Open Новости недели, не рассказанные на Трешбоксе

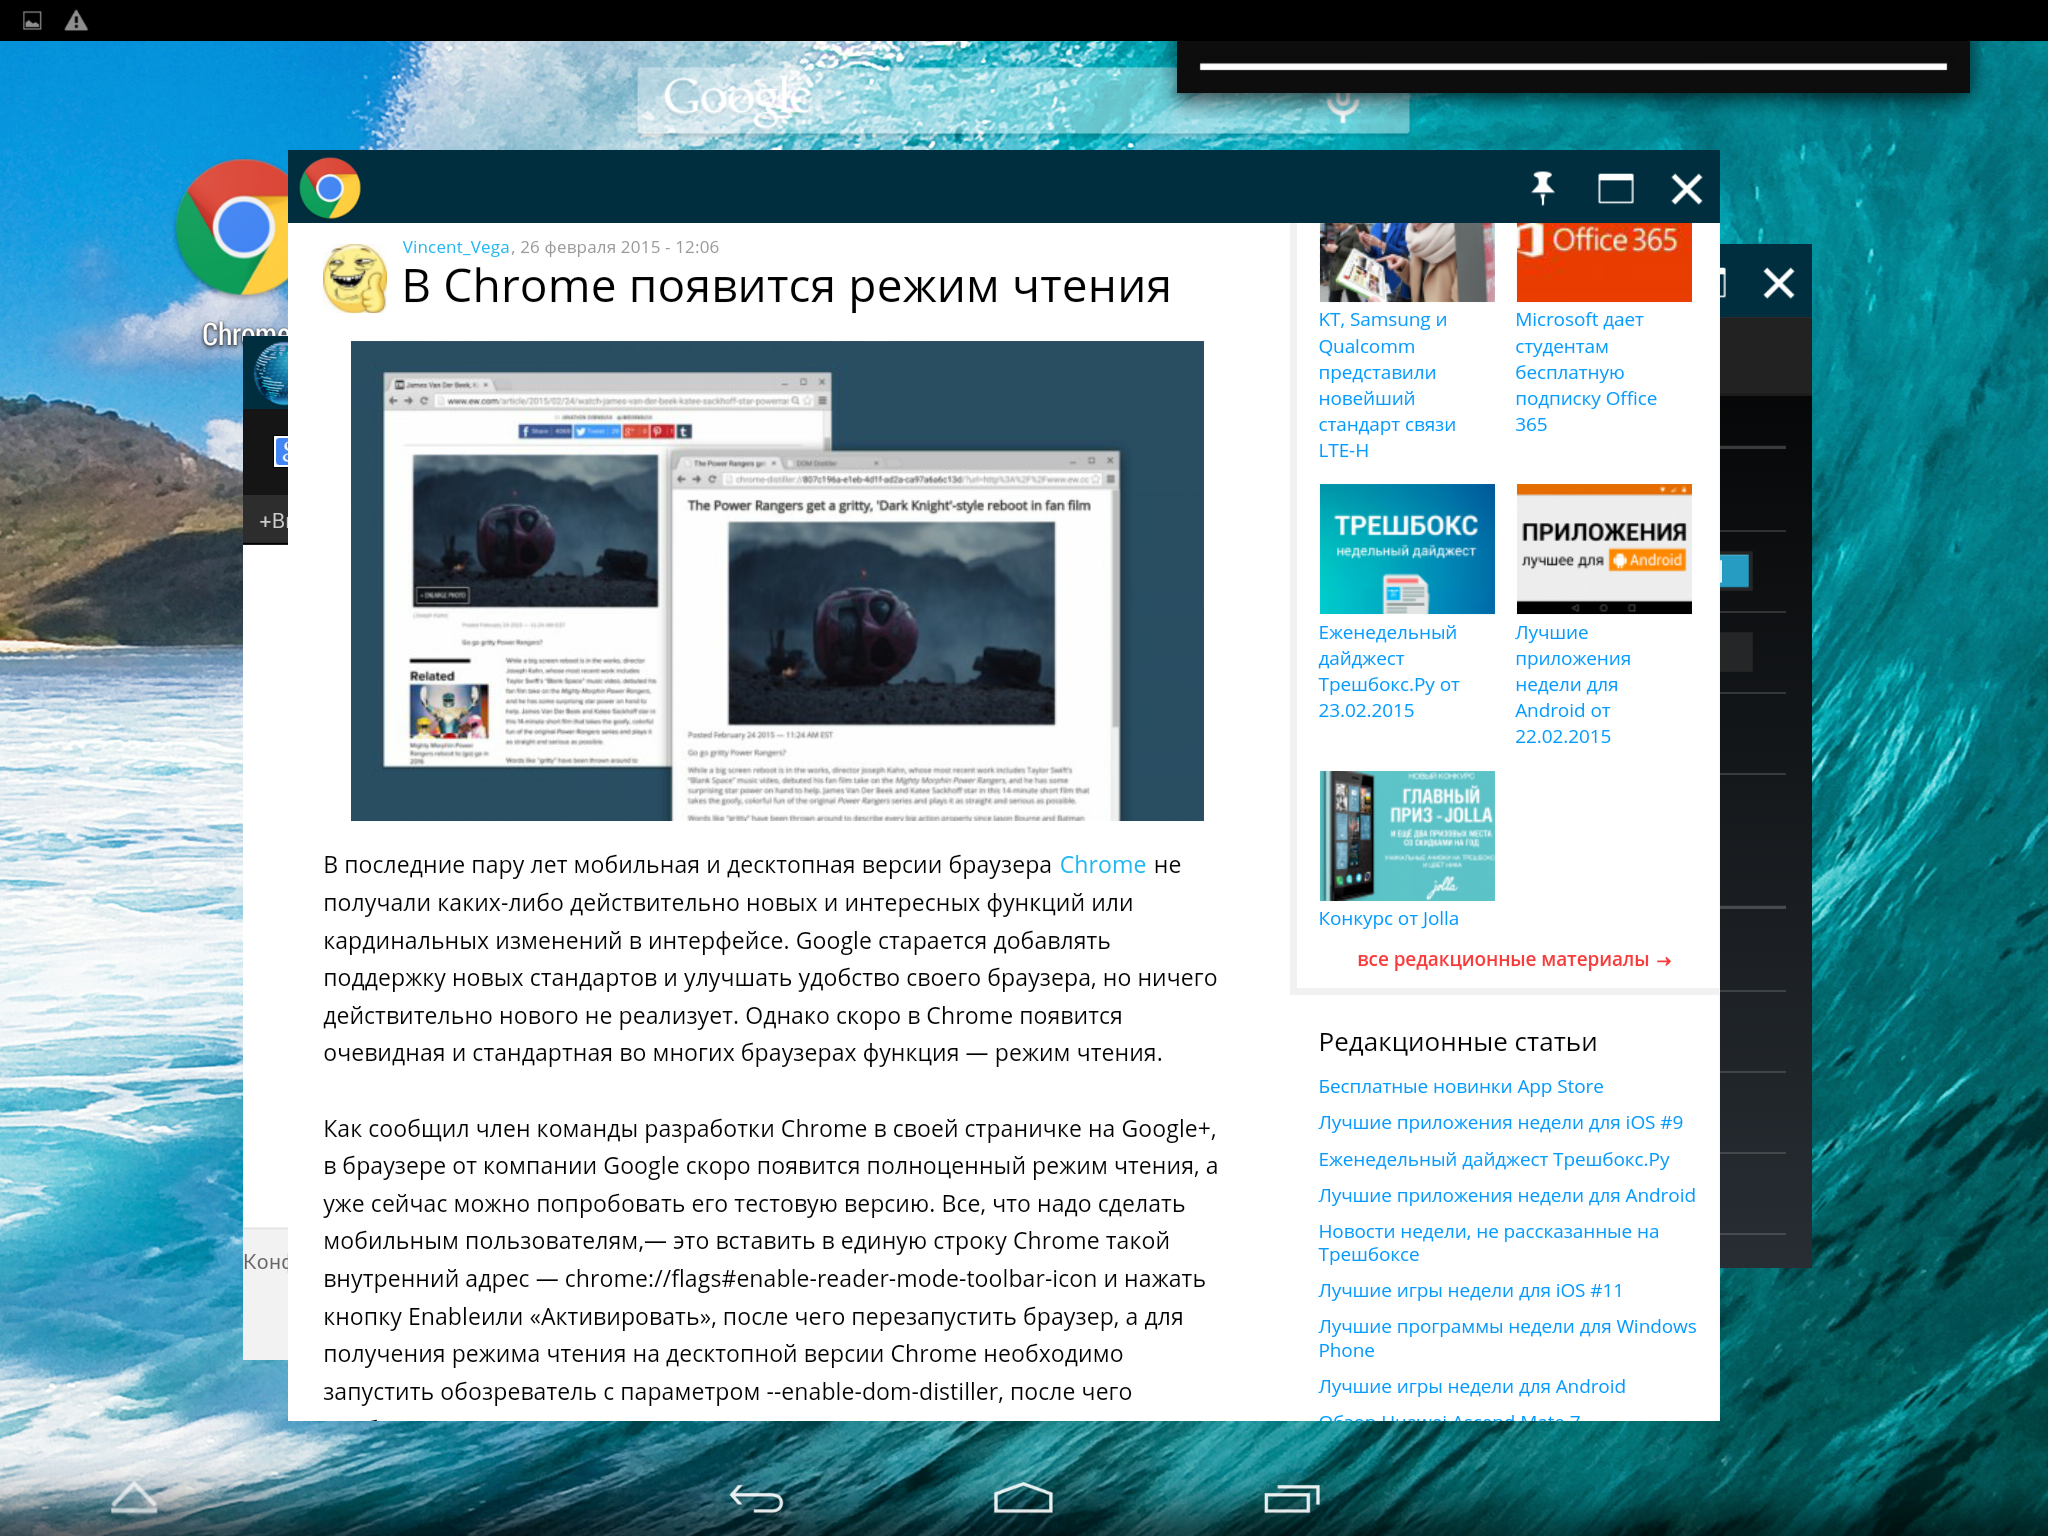point(1488,1243)
